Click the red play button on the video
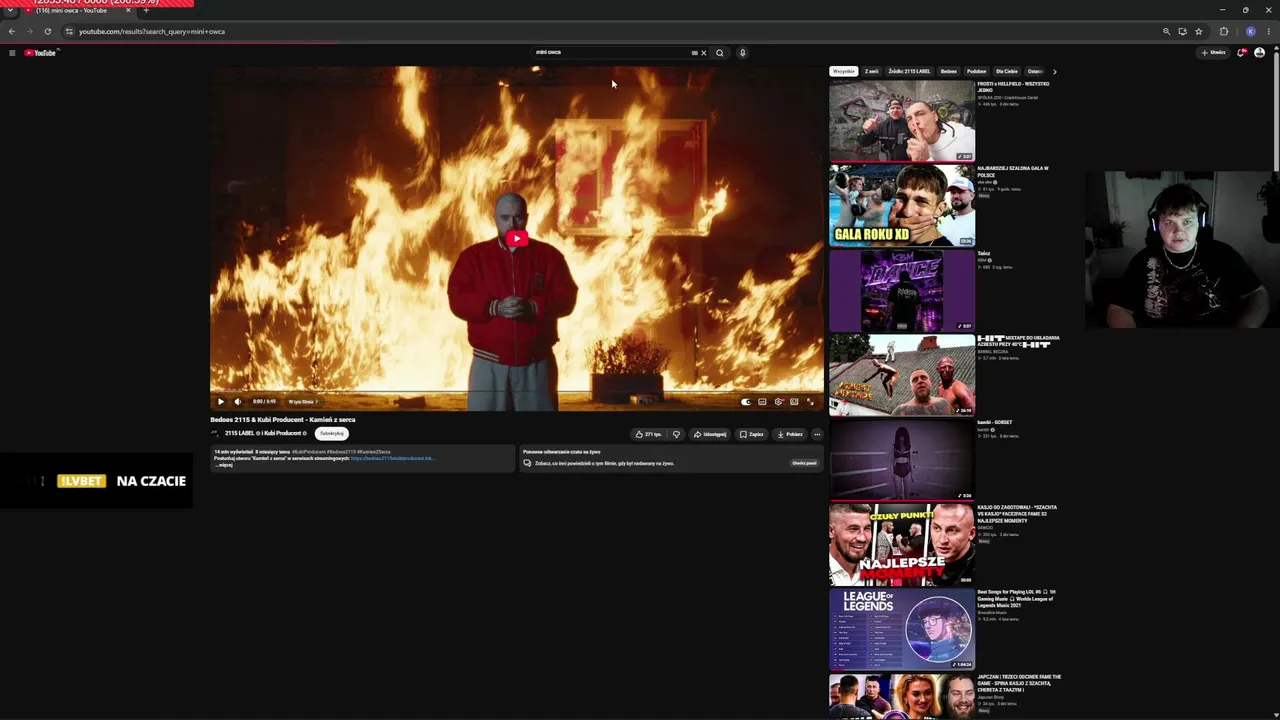The image size is (1280, 720). pos(516,238)
